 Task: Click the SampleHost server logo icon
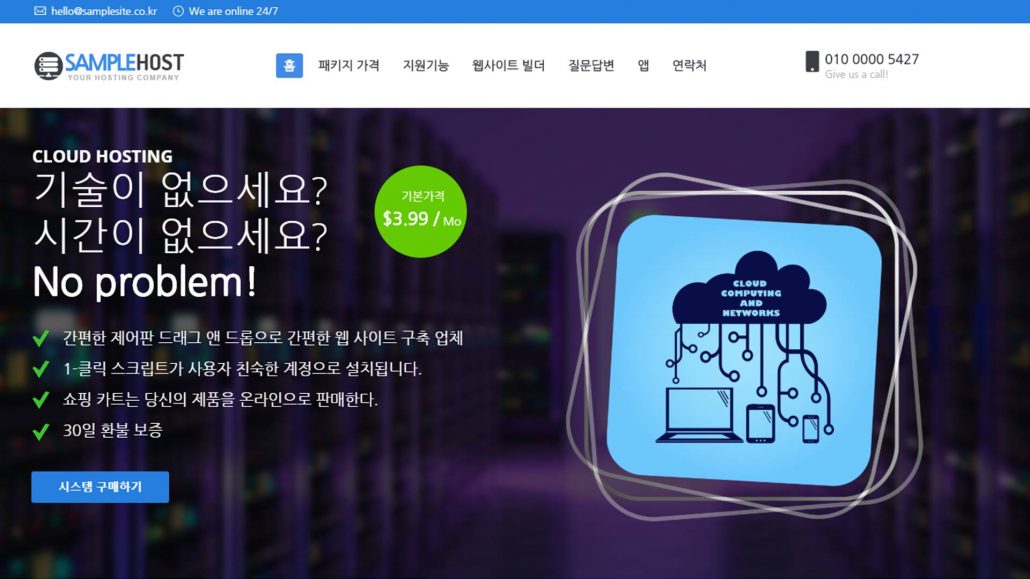(48, 66)
